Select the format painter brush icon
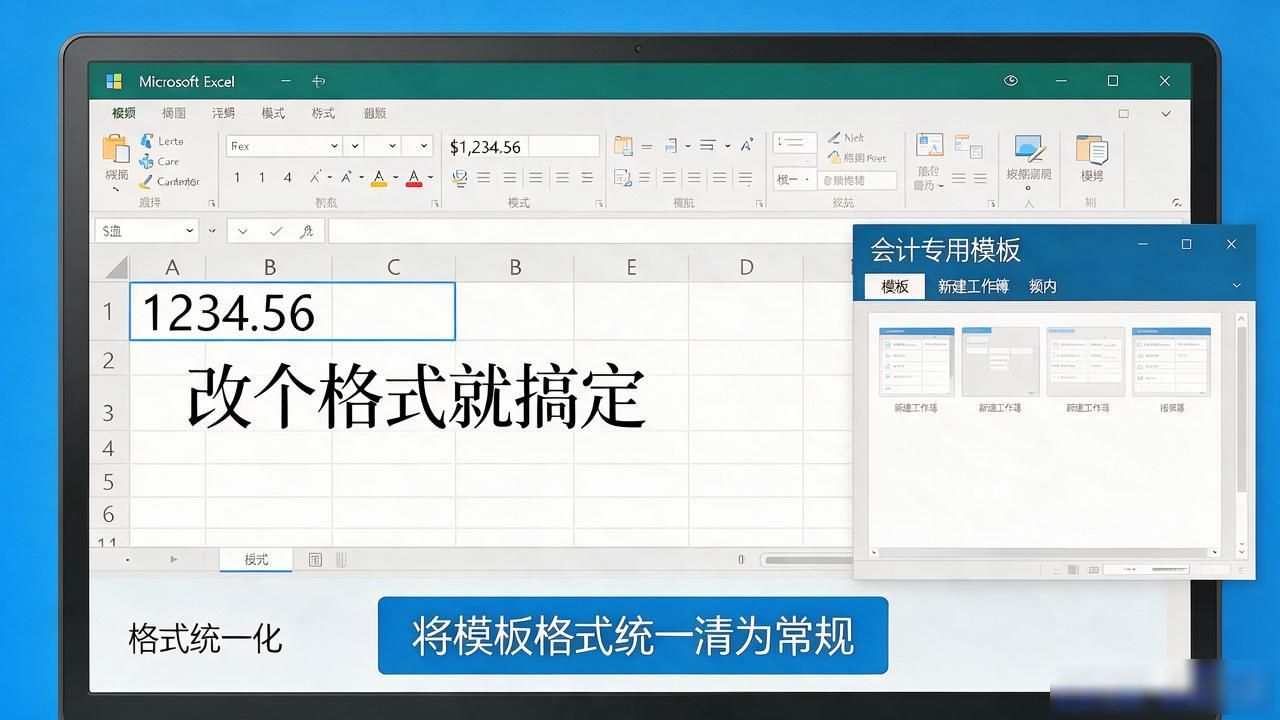 (147, 182)
